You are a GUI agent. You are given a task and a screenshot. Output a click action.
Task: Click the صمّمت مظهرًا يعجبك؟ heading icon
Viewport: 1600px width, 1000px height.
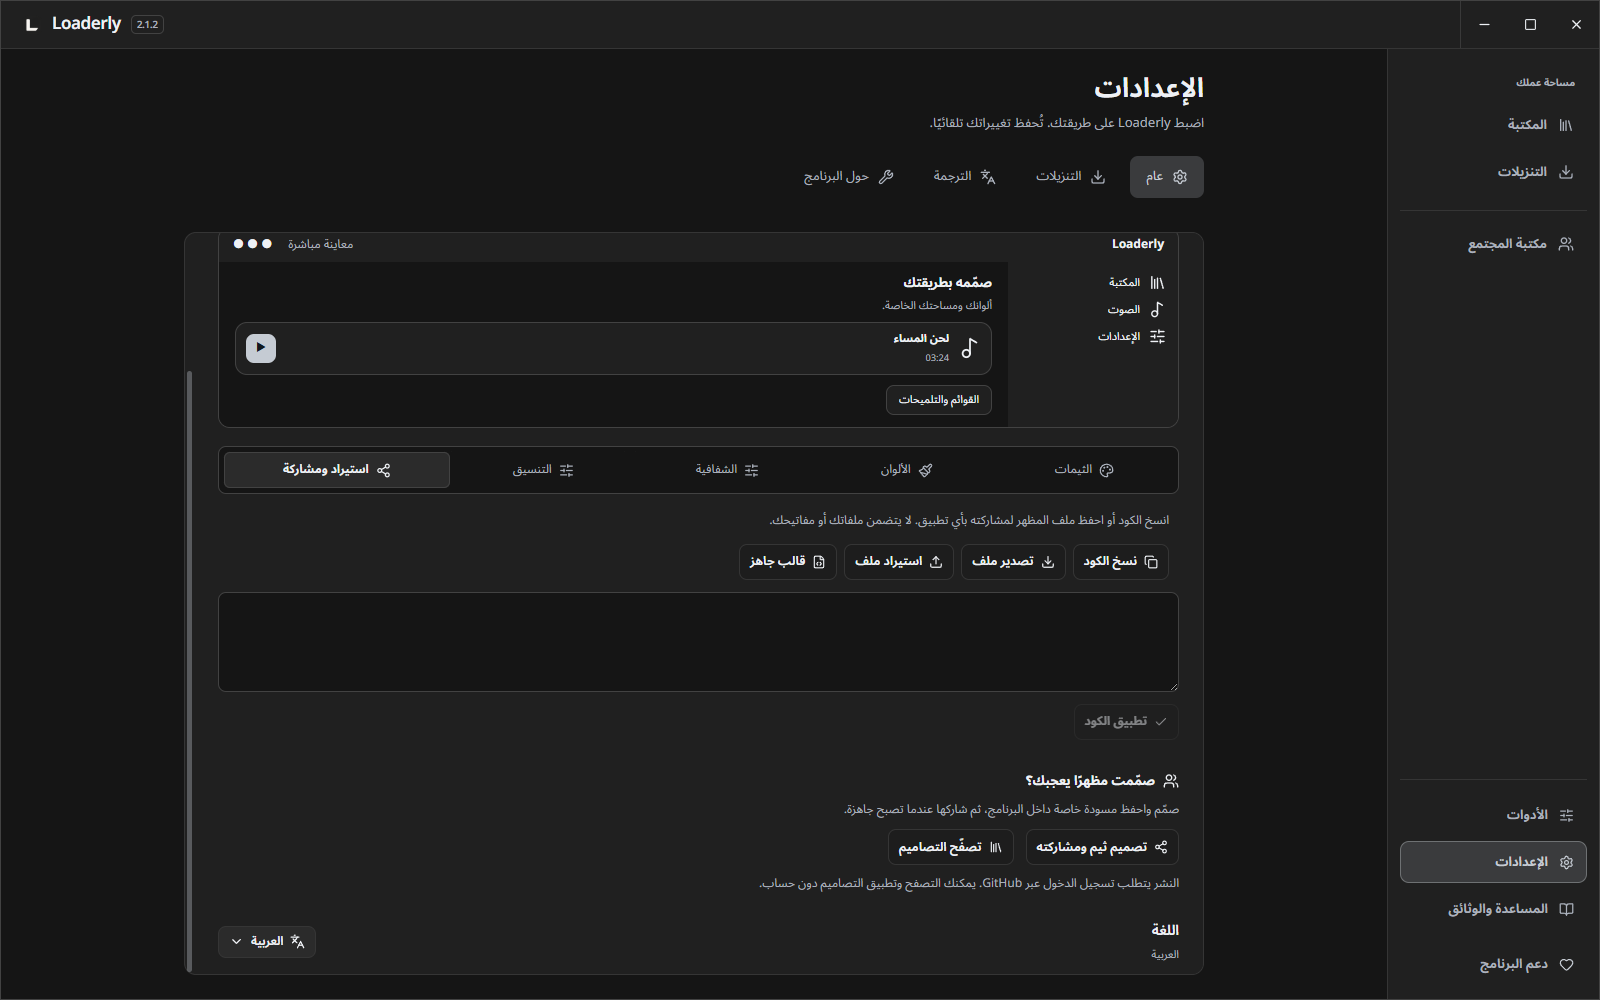click(x=1171, y=781)
